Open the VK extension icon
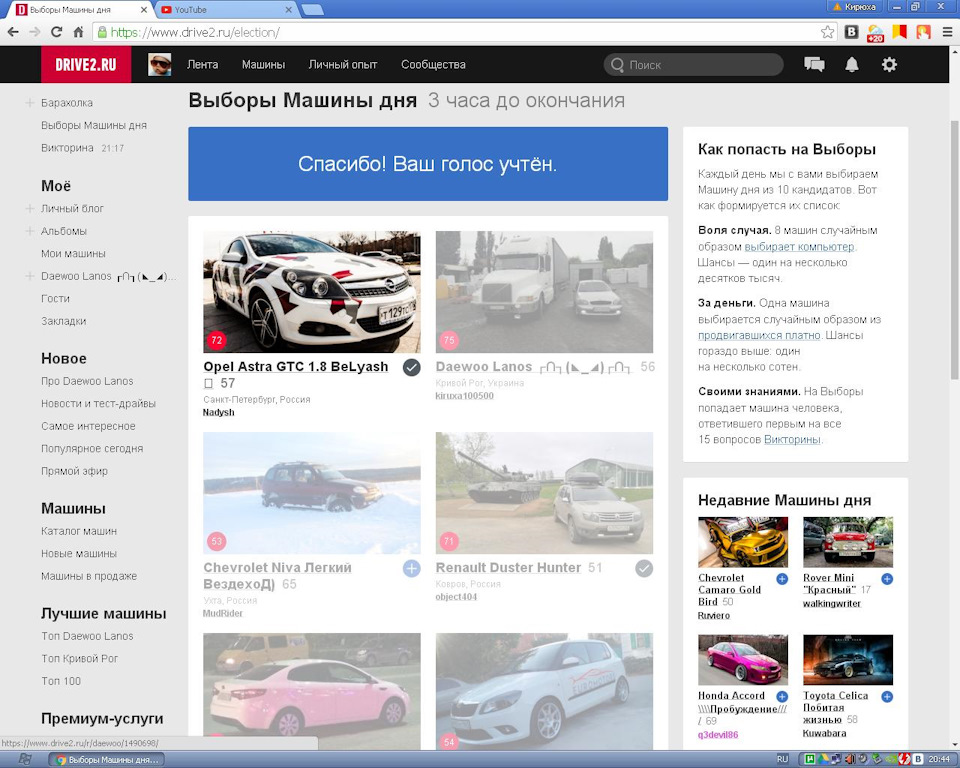960x768 pixels. [851, 32]
